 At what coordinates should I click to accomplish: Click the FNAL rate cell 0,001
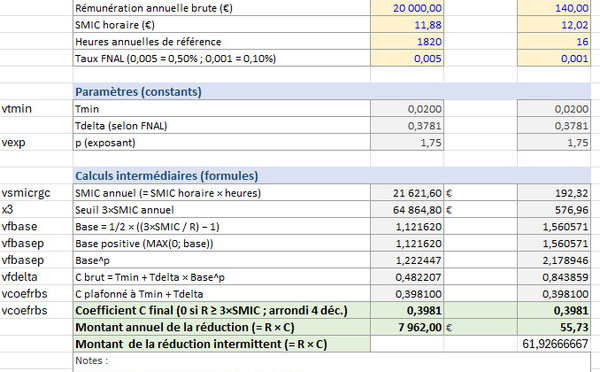tap(554, 58)
